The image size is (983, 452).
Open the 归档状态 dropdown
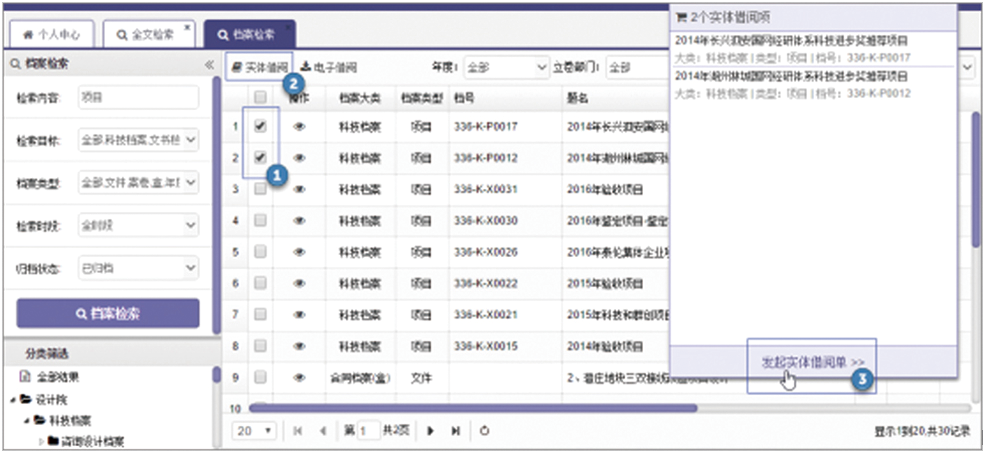[x=138, y=270]
